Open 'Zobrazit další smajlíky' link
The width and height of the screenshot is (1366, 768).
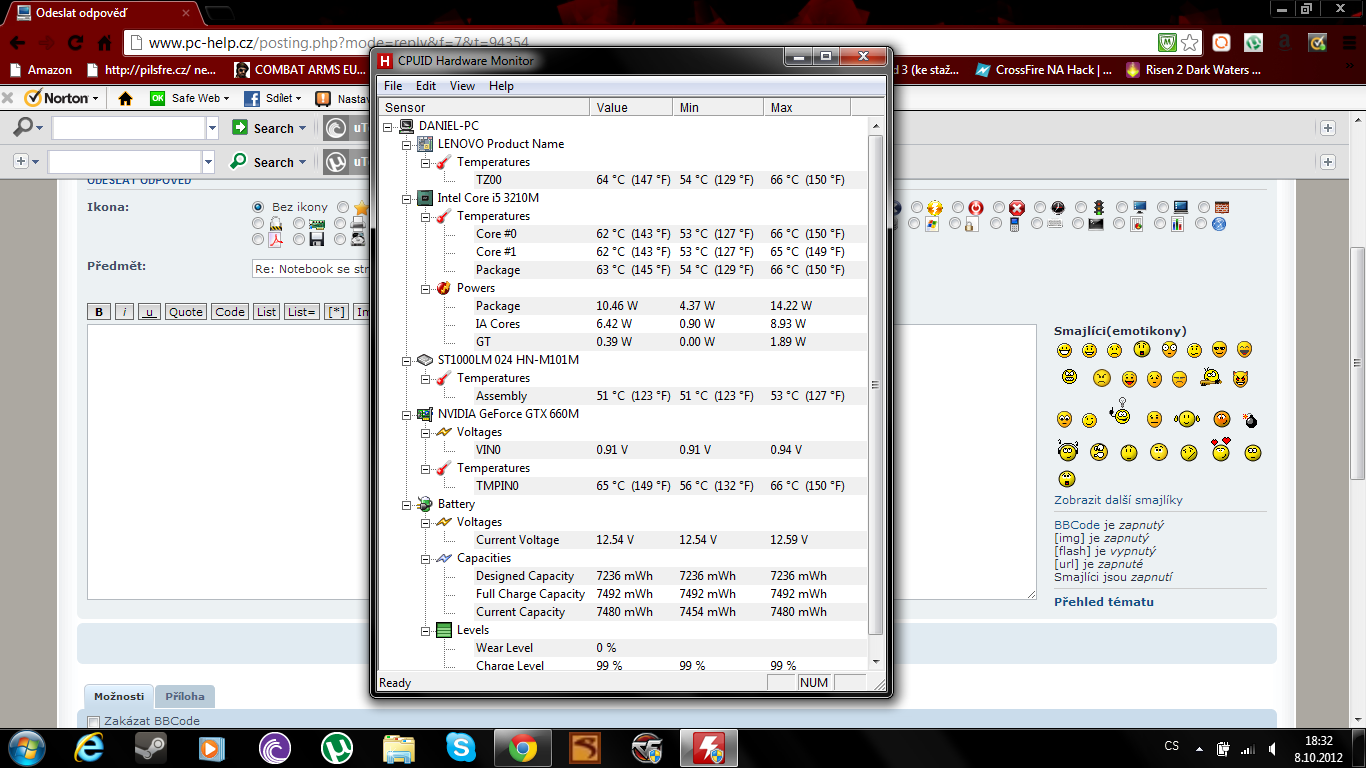pos(1118,500)
